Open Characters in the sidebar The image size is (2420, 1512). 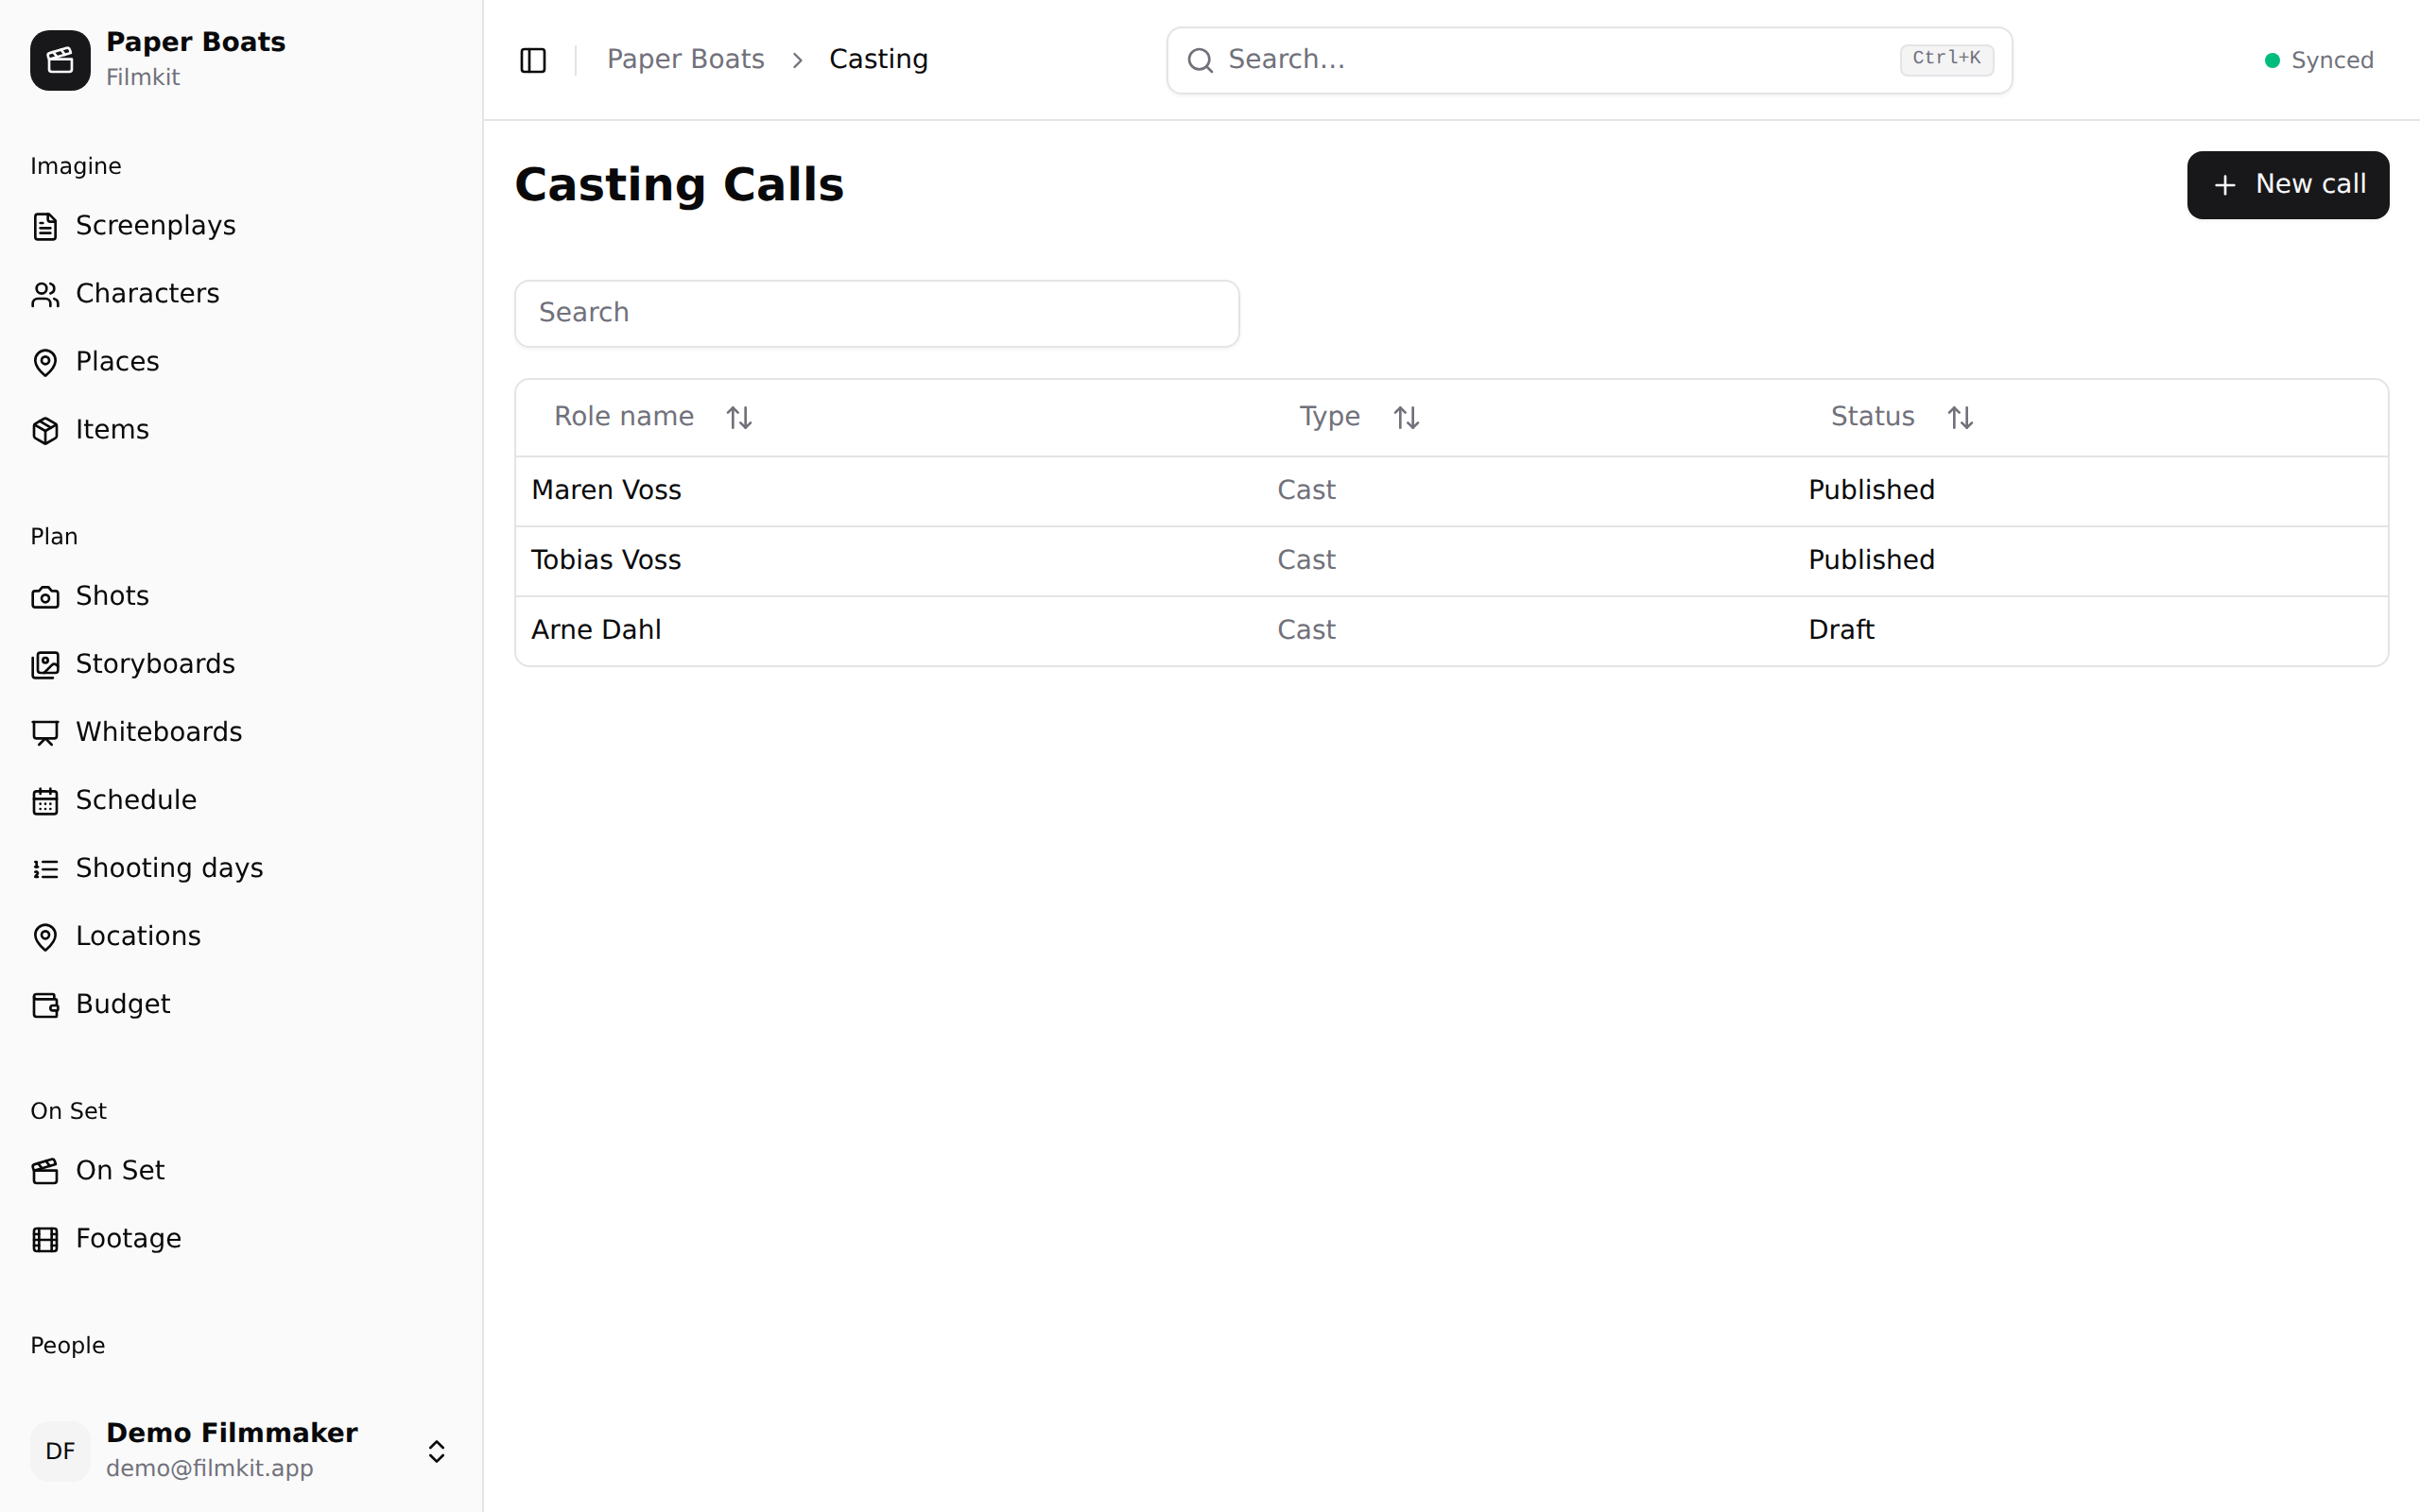(x=240, y=294)
